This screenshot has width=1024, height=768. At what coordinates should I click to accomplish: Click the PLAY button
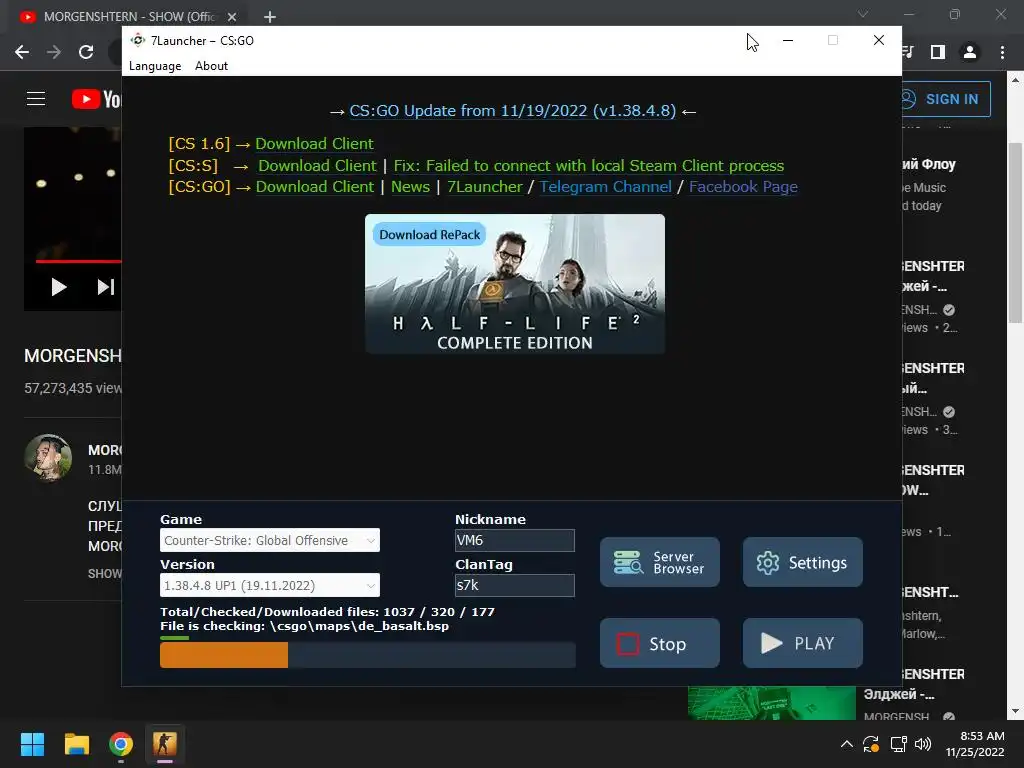pos(803,643)
